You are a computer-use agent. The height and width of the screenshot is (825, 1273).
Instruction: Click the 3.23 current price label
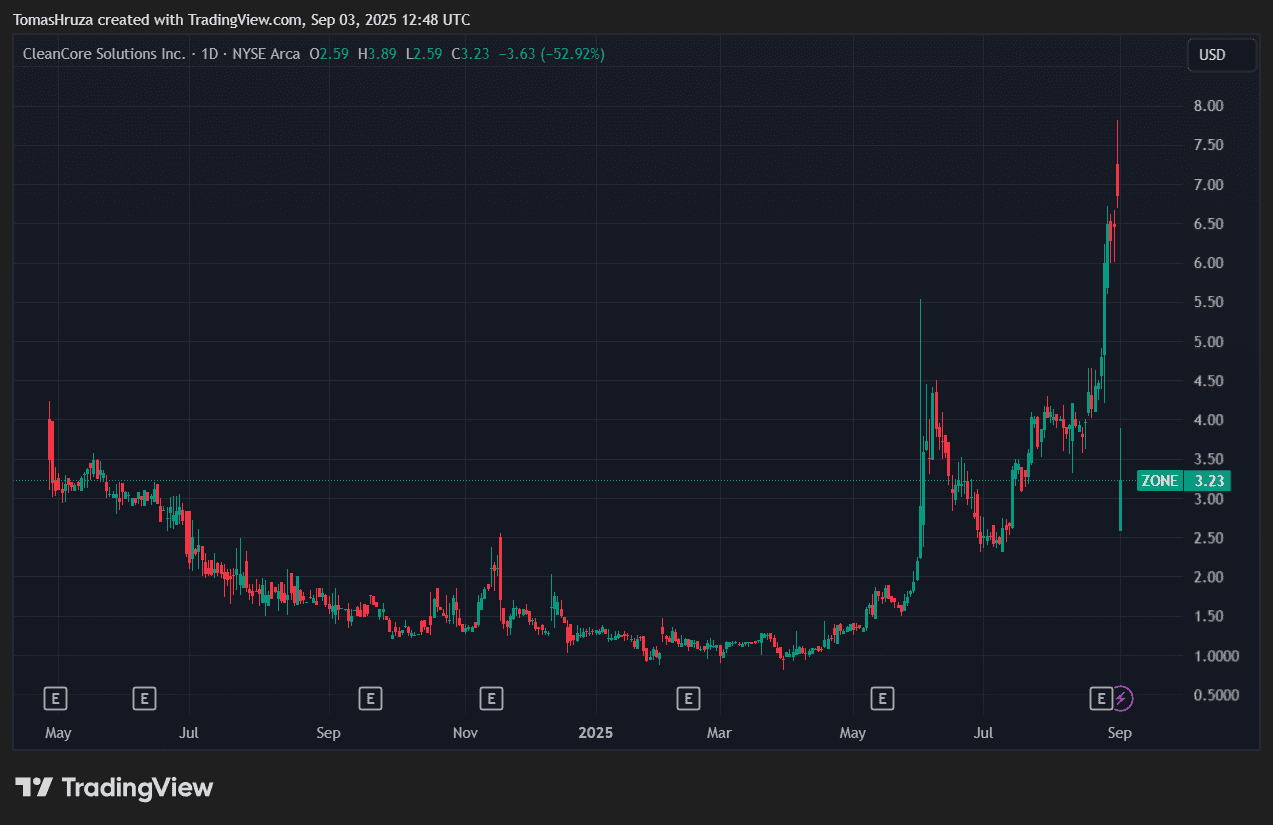click(1211, 481)
